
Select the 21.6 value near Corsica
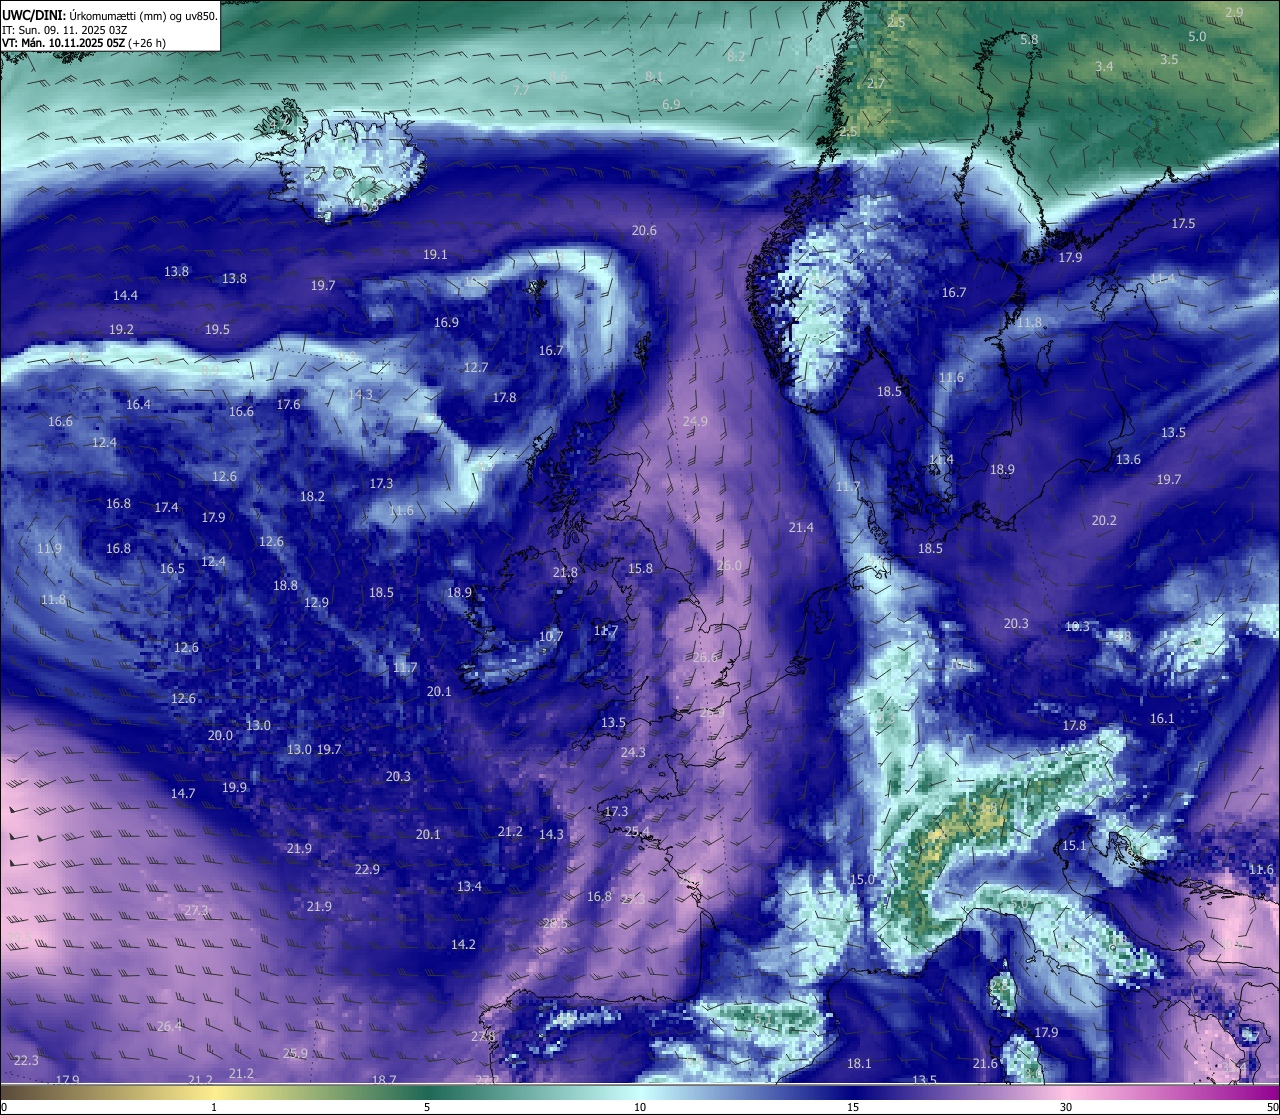point(985,1063)
